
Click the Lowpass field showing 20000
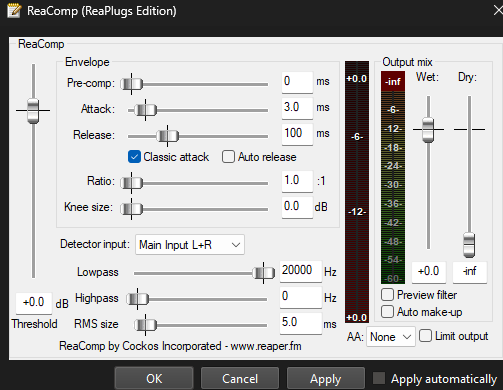click(301, 271)
